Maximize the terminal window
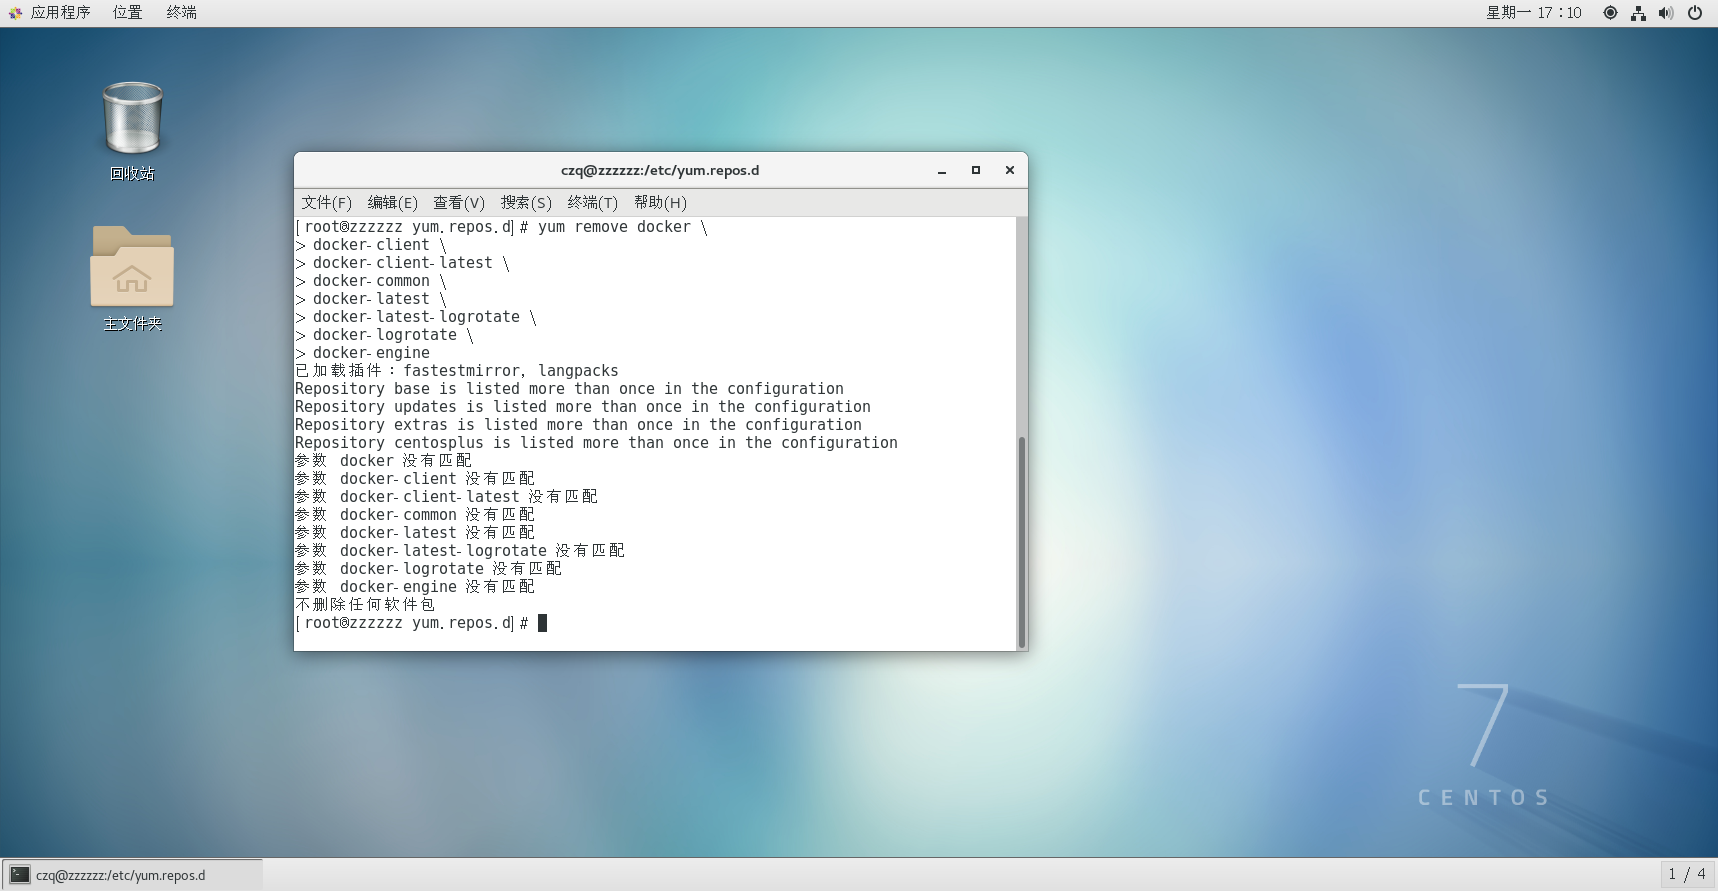 [x=976, y=171]
